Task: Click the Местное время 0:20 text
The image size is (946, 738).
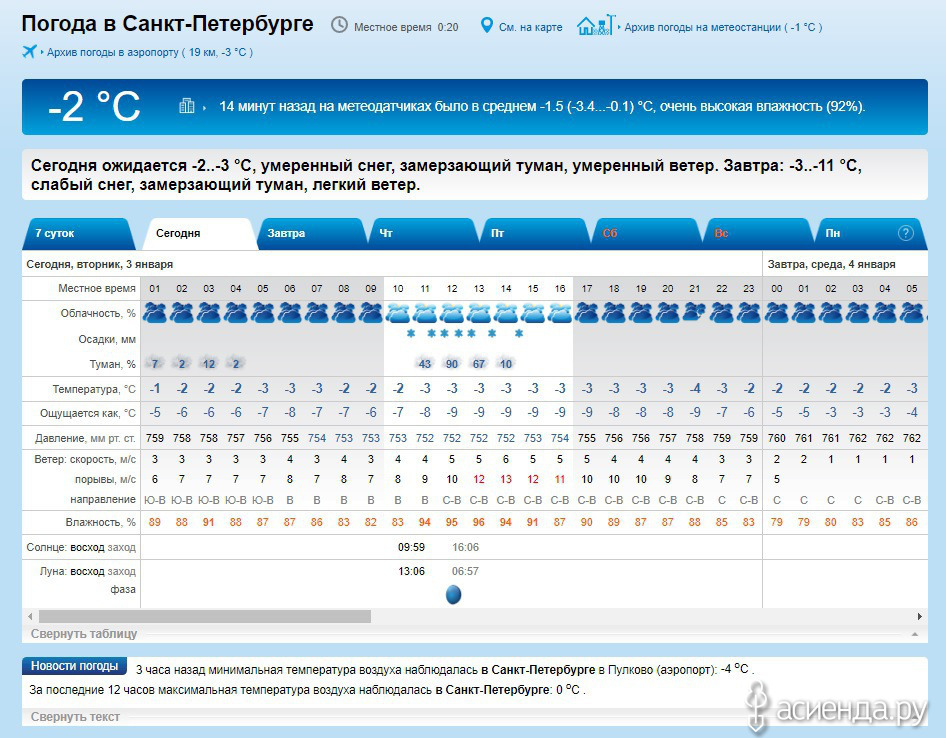Action: coord(406,27)
